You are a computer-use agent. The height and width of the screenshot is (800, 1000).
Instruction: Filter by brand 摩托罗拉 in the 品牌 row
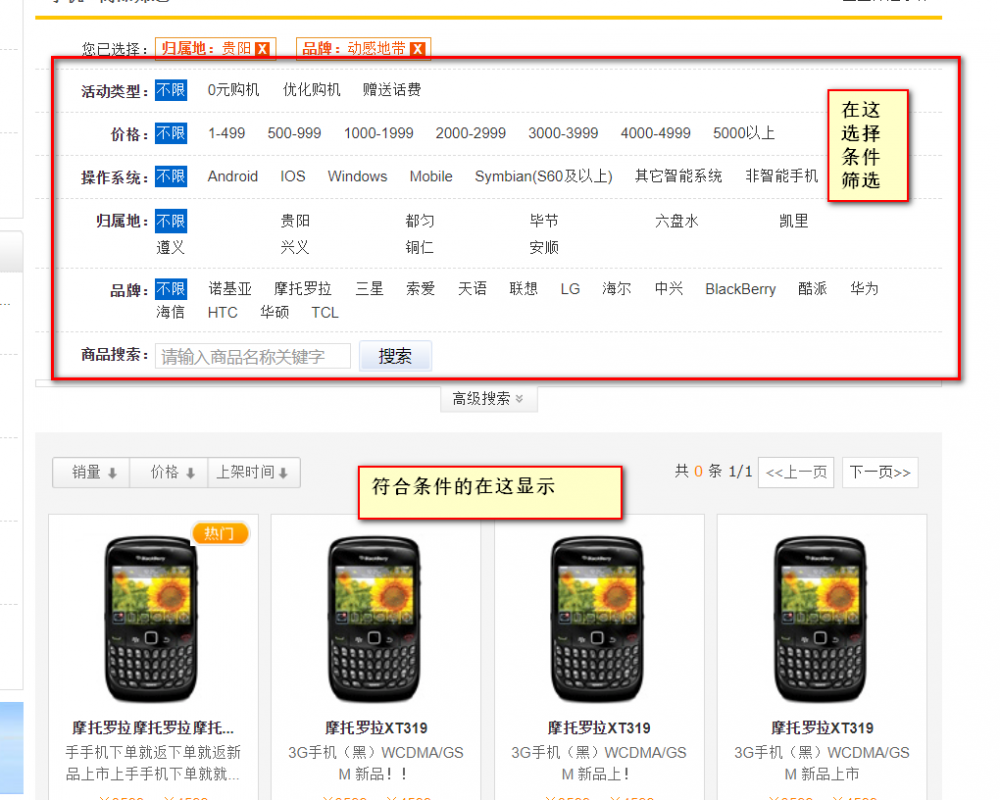point(303,289)
